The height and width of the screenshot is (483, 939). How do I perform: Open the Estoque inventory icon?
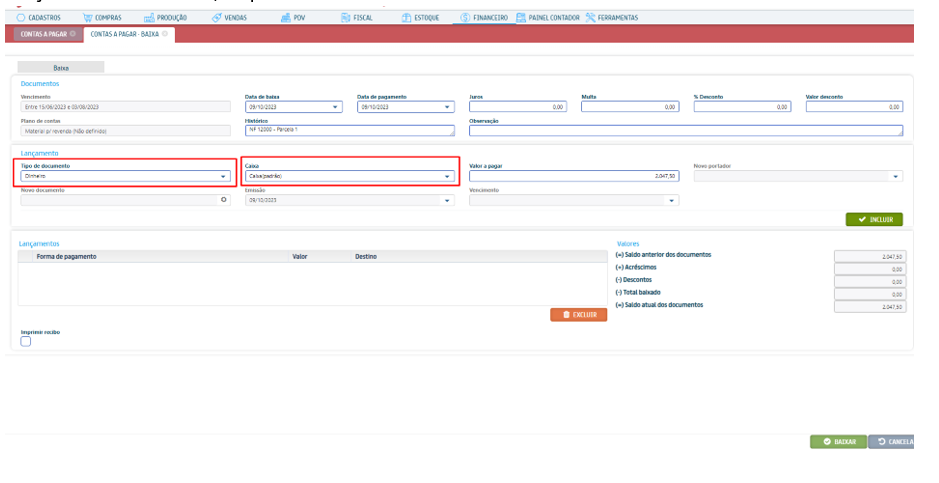[406, 18]
